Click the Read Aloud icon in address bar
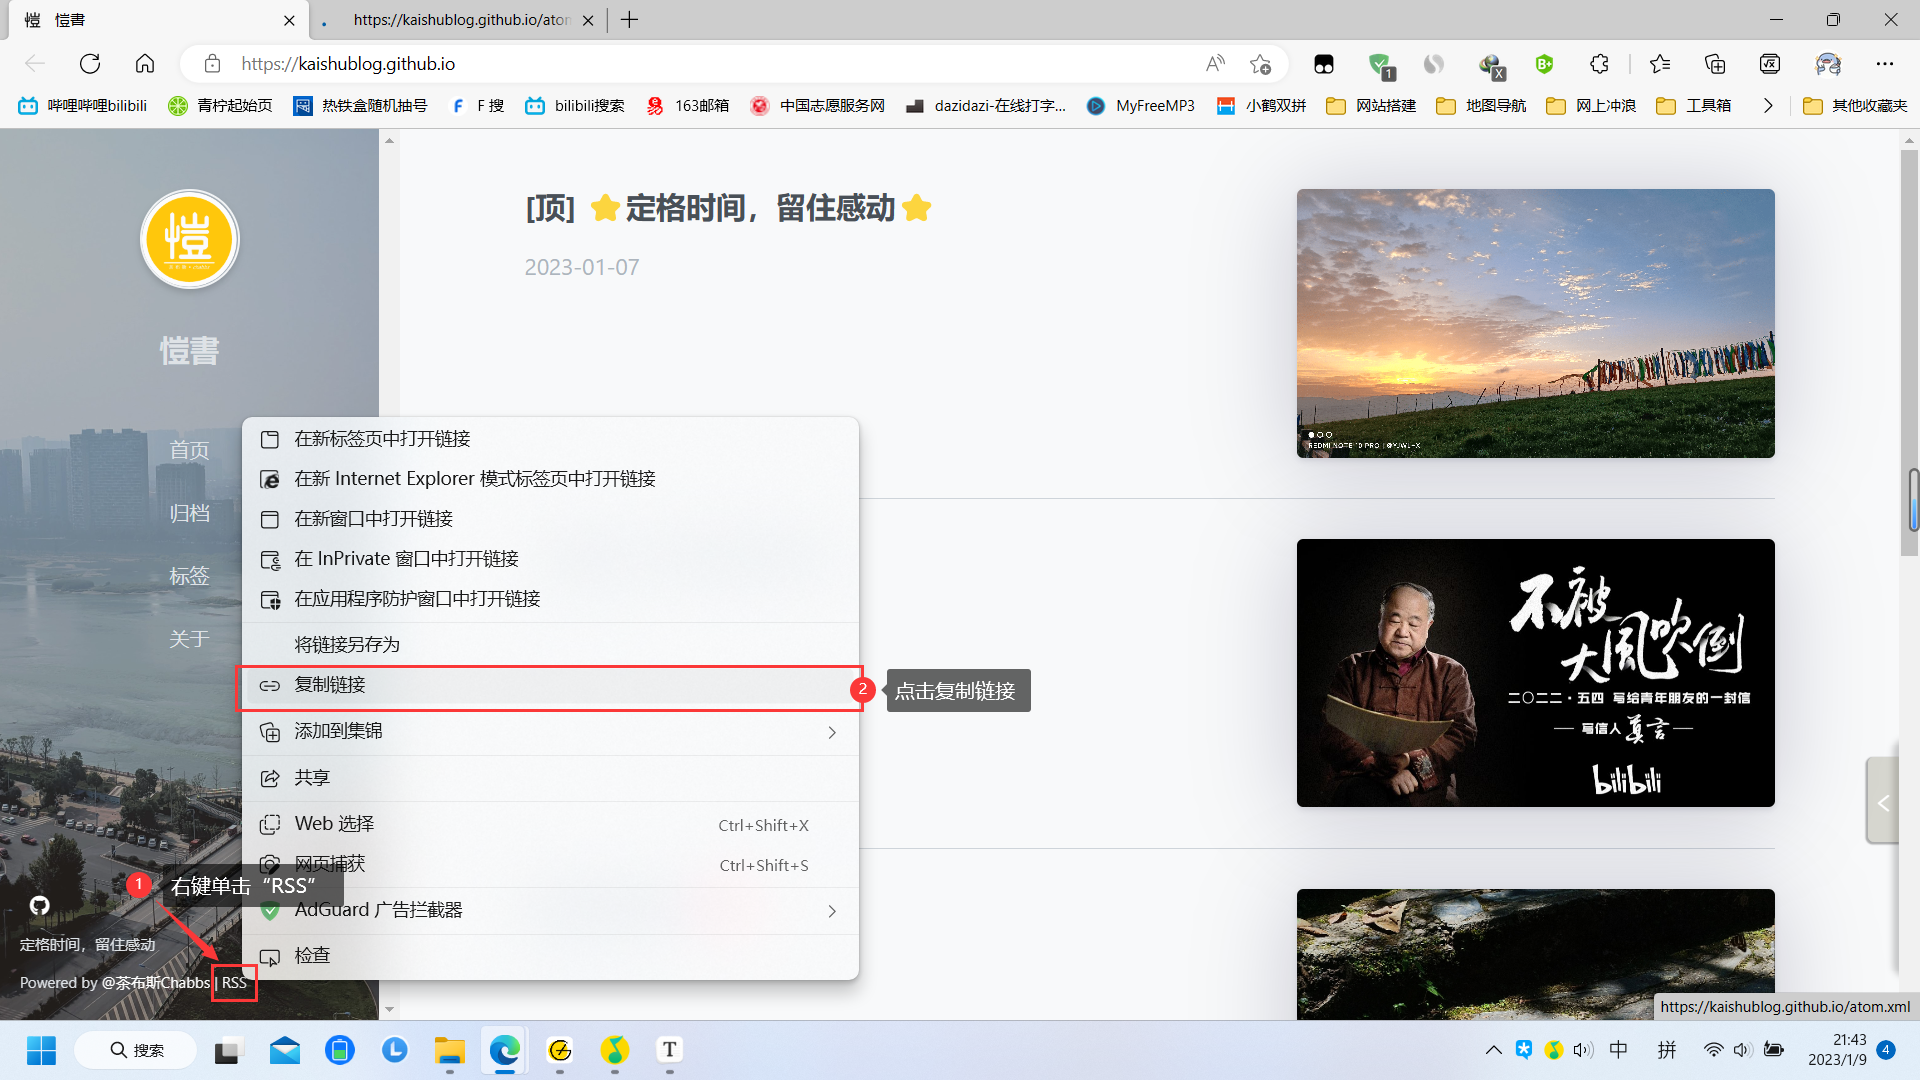The width and height of the screenshot is (1920, 1080). 1215,64
